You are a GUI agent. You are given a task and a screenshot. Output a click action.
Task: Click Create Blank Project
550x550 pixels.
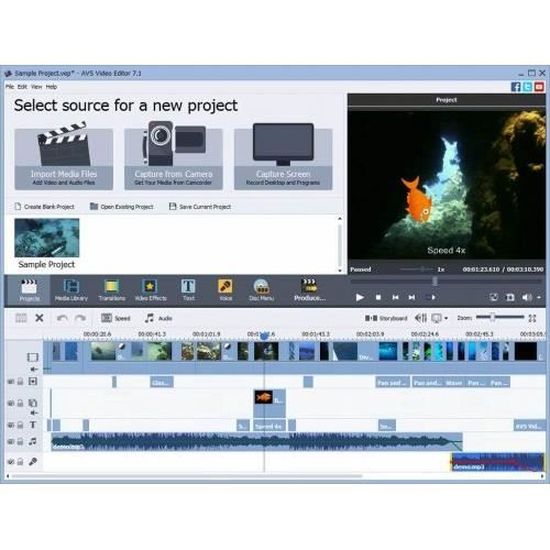click(45, 207)
